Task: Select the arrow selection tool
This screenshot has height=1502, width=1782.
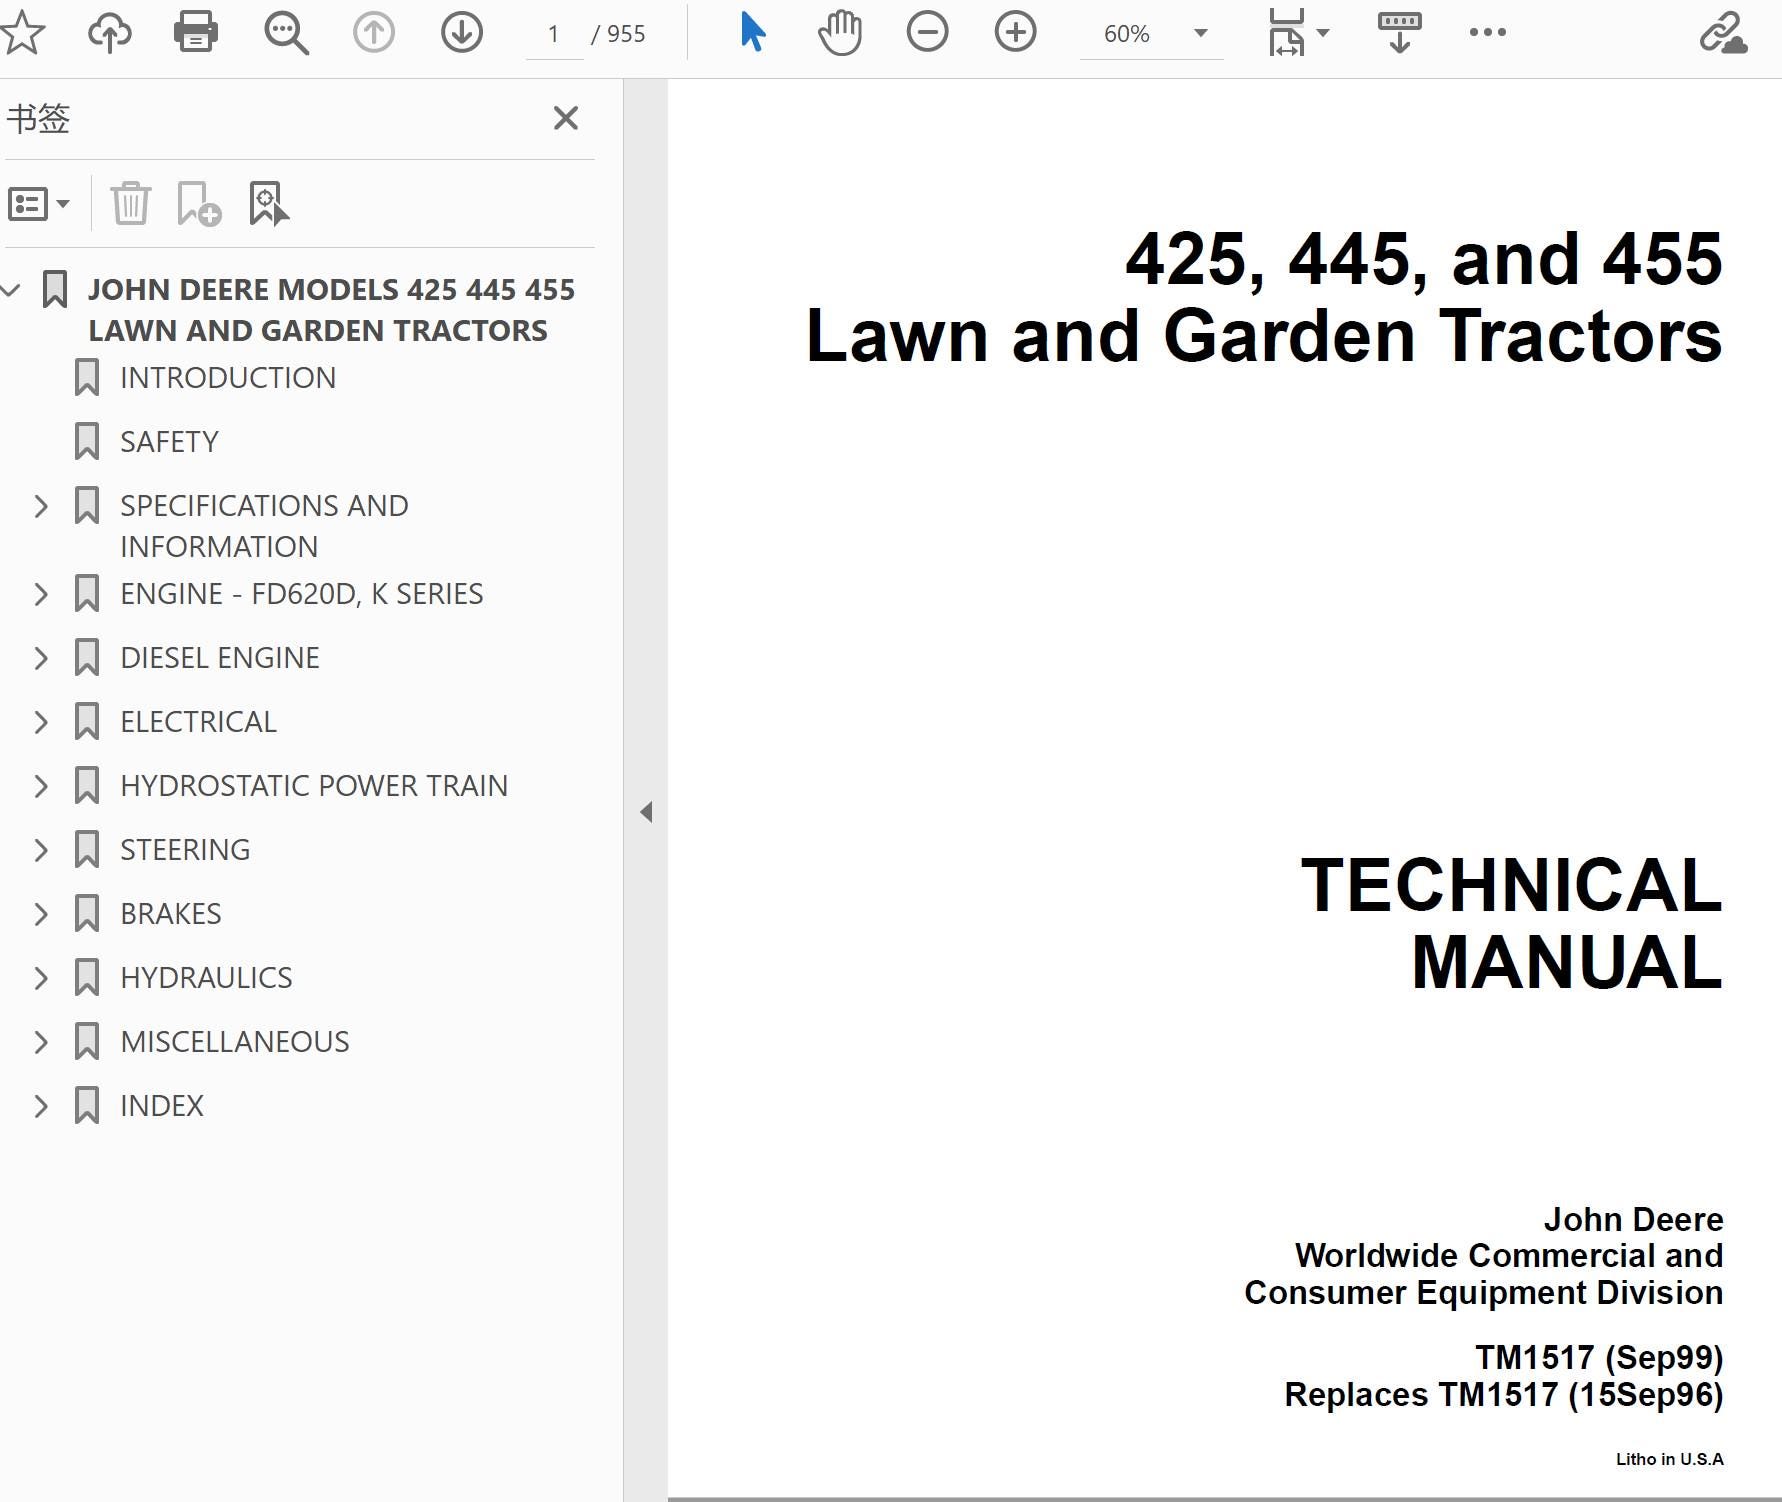Action: (x=753, y=32)
